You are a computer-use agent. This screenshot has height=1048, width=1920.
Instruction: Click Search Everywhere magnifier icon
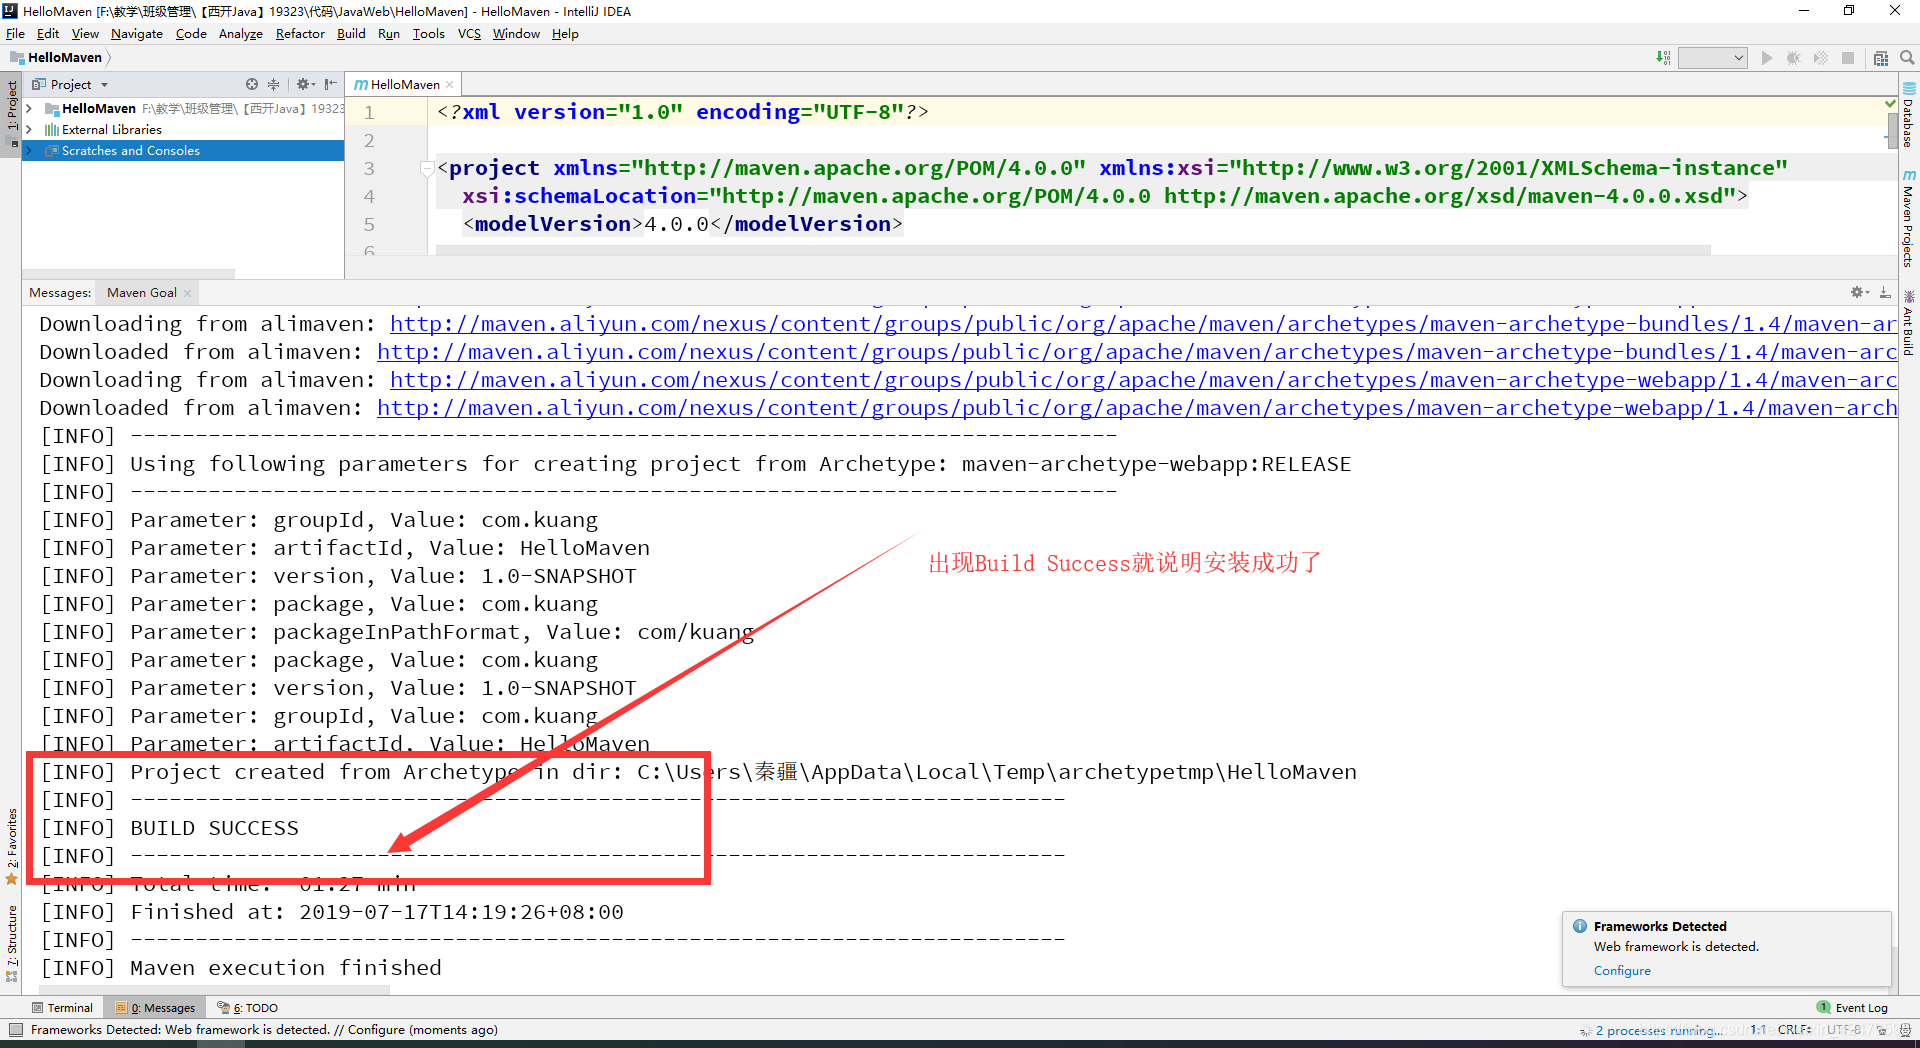(1907, 58)
